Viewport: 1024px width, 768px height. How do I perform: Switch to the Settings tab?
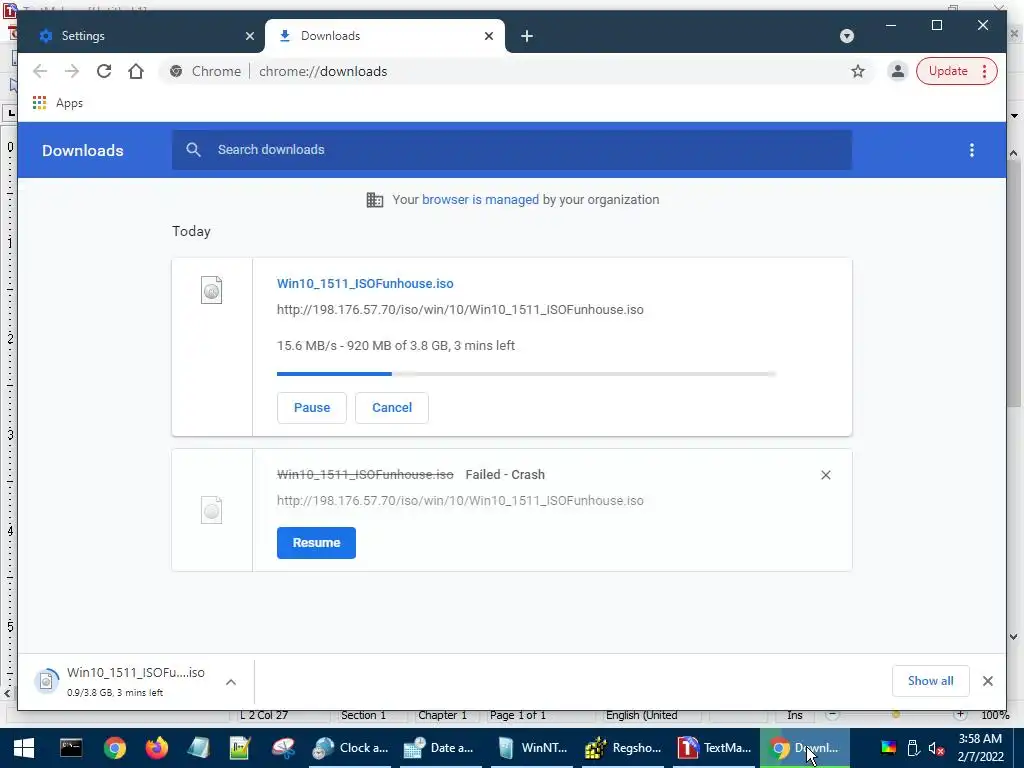point(140,36)
